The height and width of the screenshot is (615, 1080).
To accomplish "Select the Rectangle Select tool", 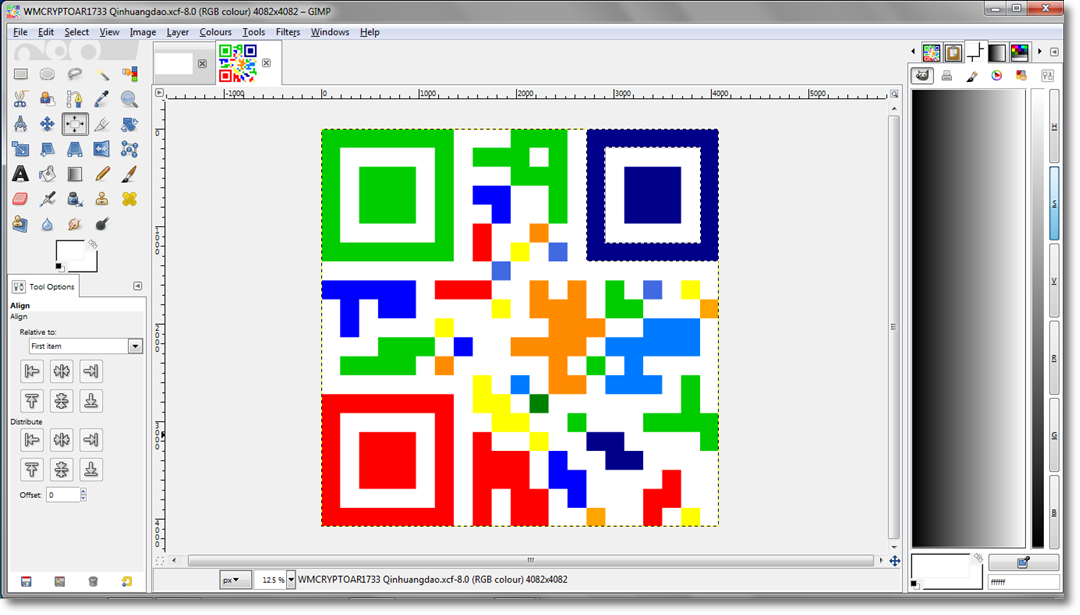I will point(21,74).
